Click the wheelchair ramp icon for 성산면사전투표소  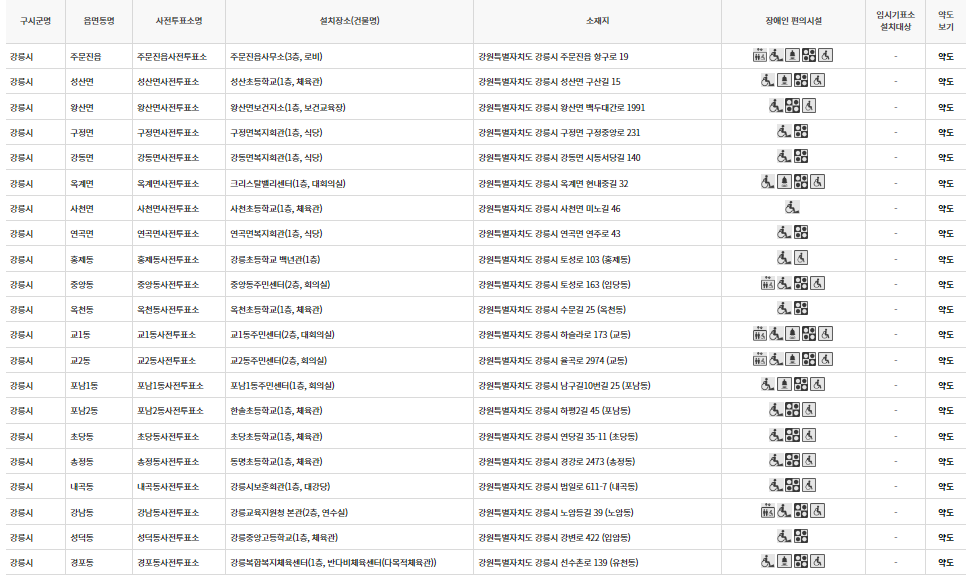pos(767,80)
